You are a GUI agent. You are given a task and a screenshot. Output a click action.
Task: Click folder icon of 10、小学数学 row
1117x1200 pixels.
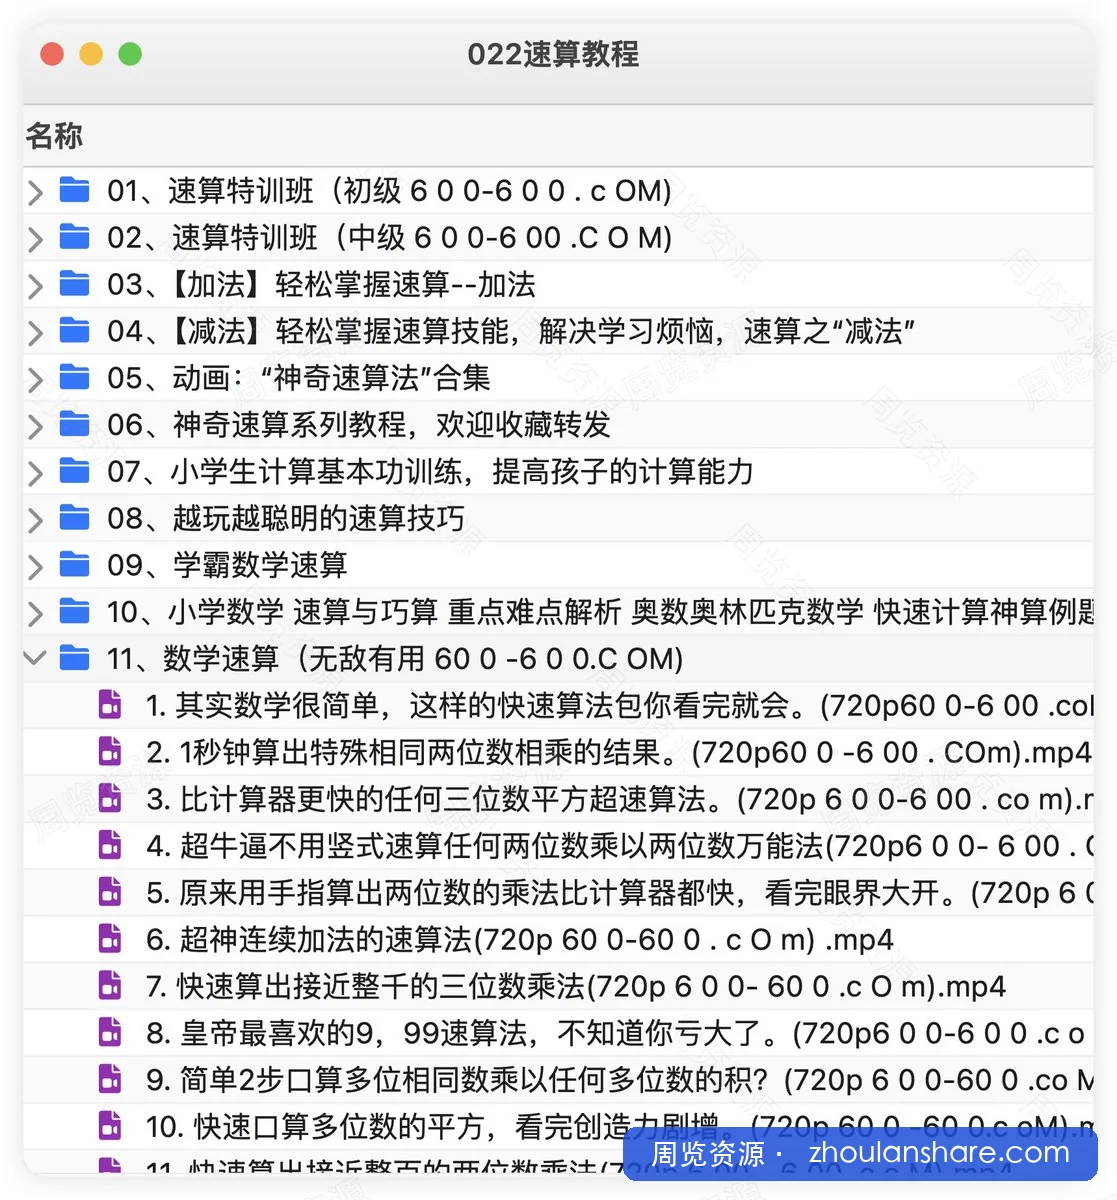[x=75, y=611]
